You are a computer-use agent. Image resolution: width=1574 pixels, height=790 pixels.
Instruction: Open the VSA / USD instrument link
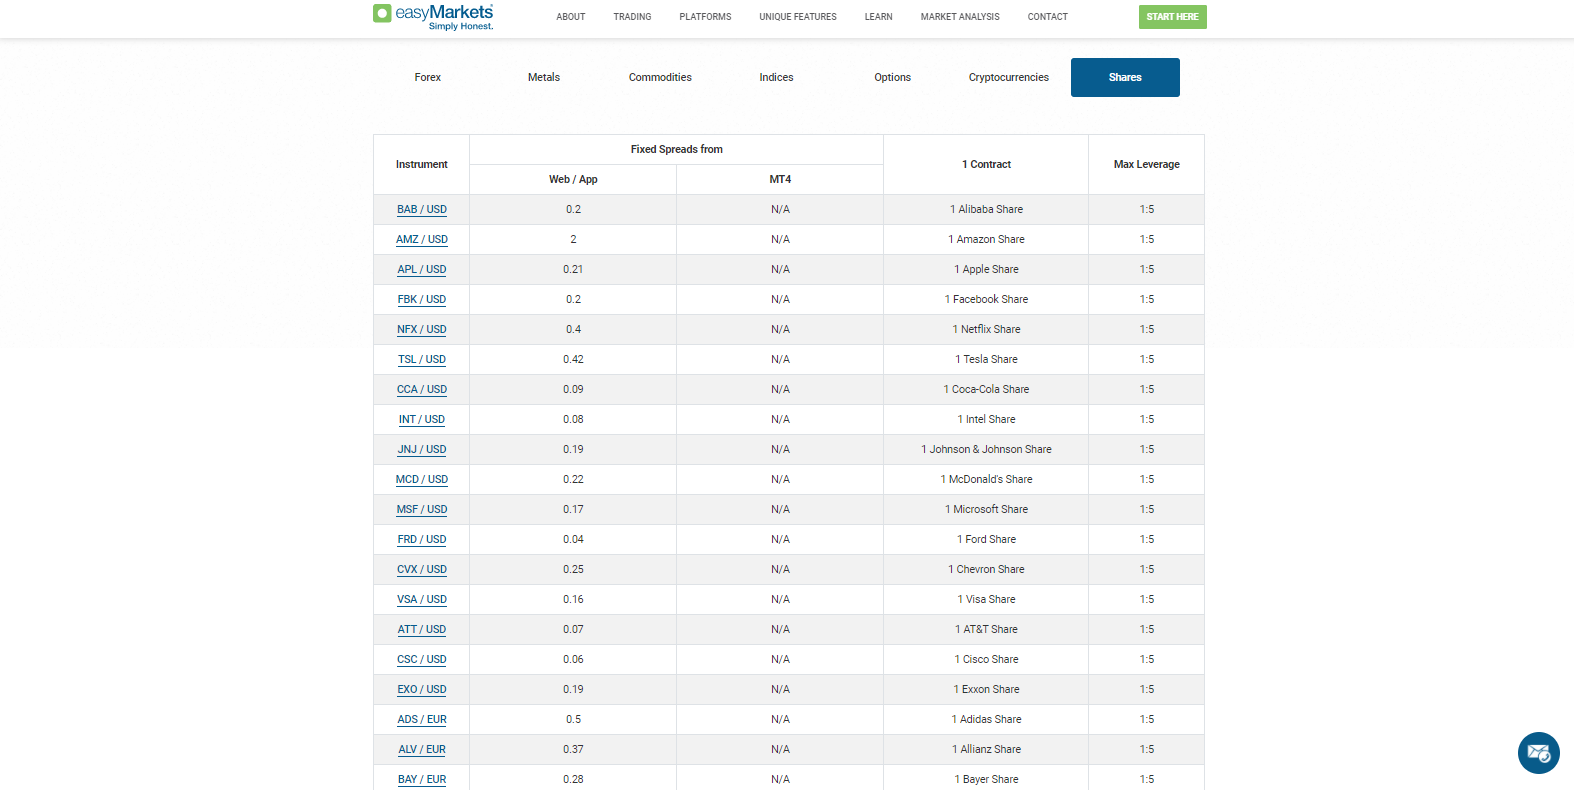422,600
